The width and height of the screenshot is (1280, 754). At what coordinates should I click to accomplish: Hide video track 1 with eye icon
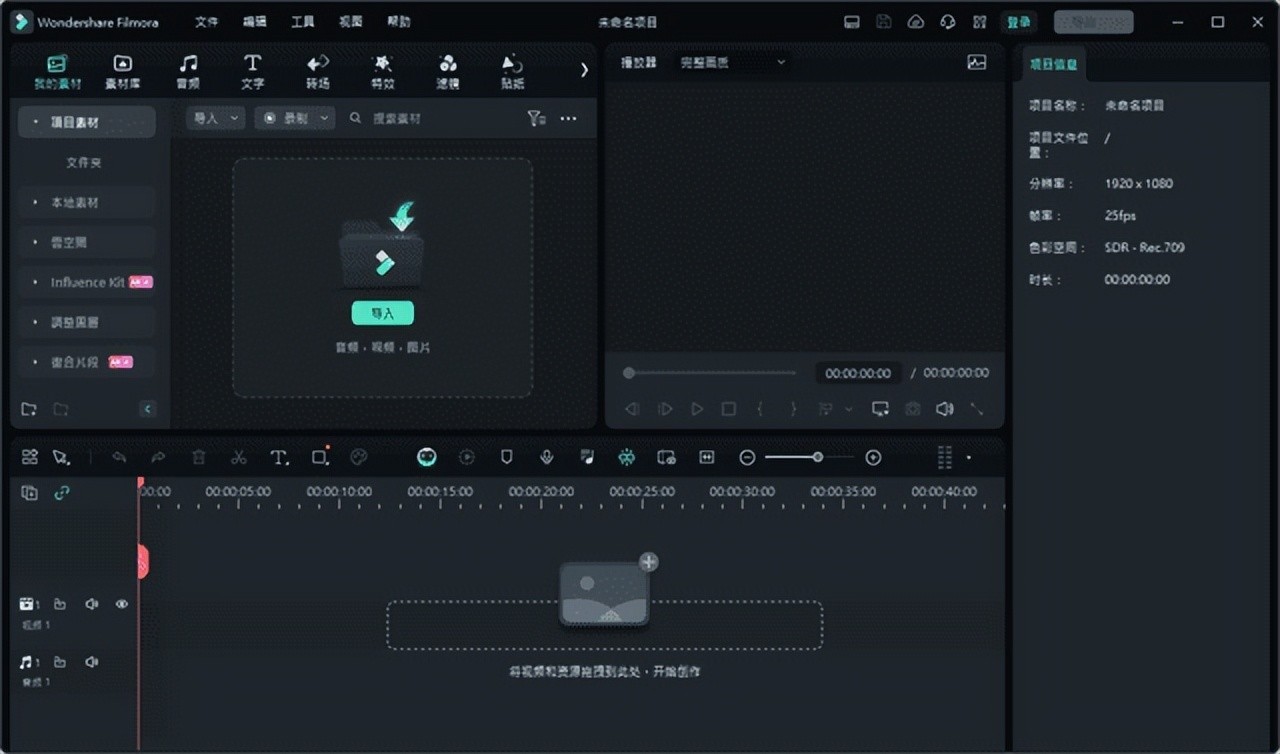pos(122,604)
